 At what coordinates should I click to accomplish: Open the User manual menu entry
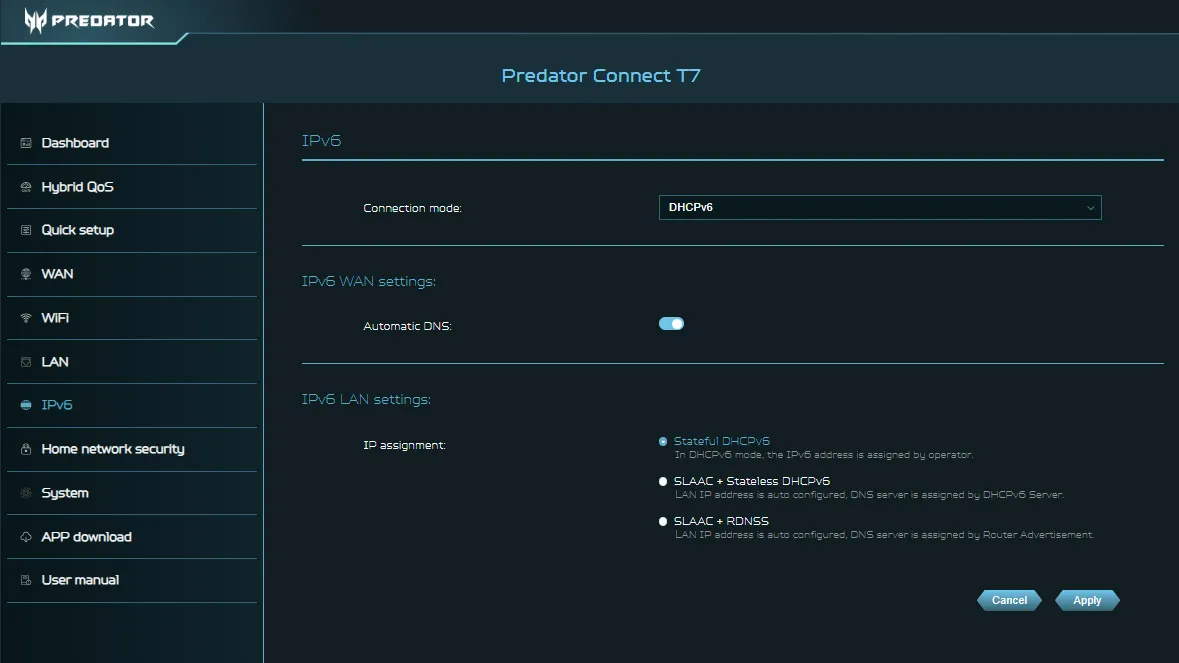click(x=25, y=580)
